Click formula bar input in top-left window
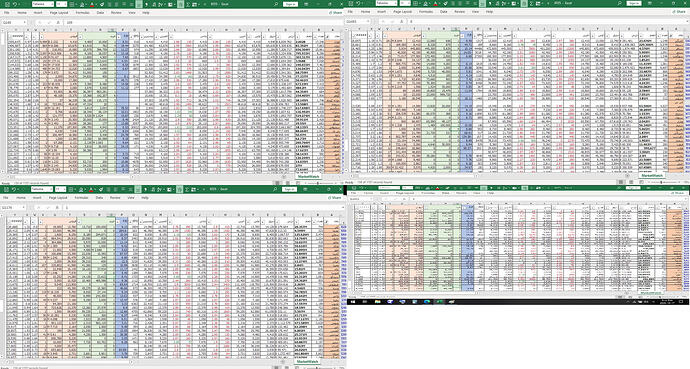This screenshot has width=690, height=369. [x=202, y=22]
